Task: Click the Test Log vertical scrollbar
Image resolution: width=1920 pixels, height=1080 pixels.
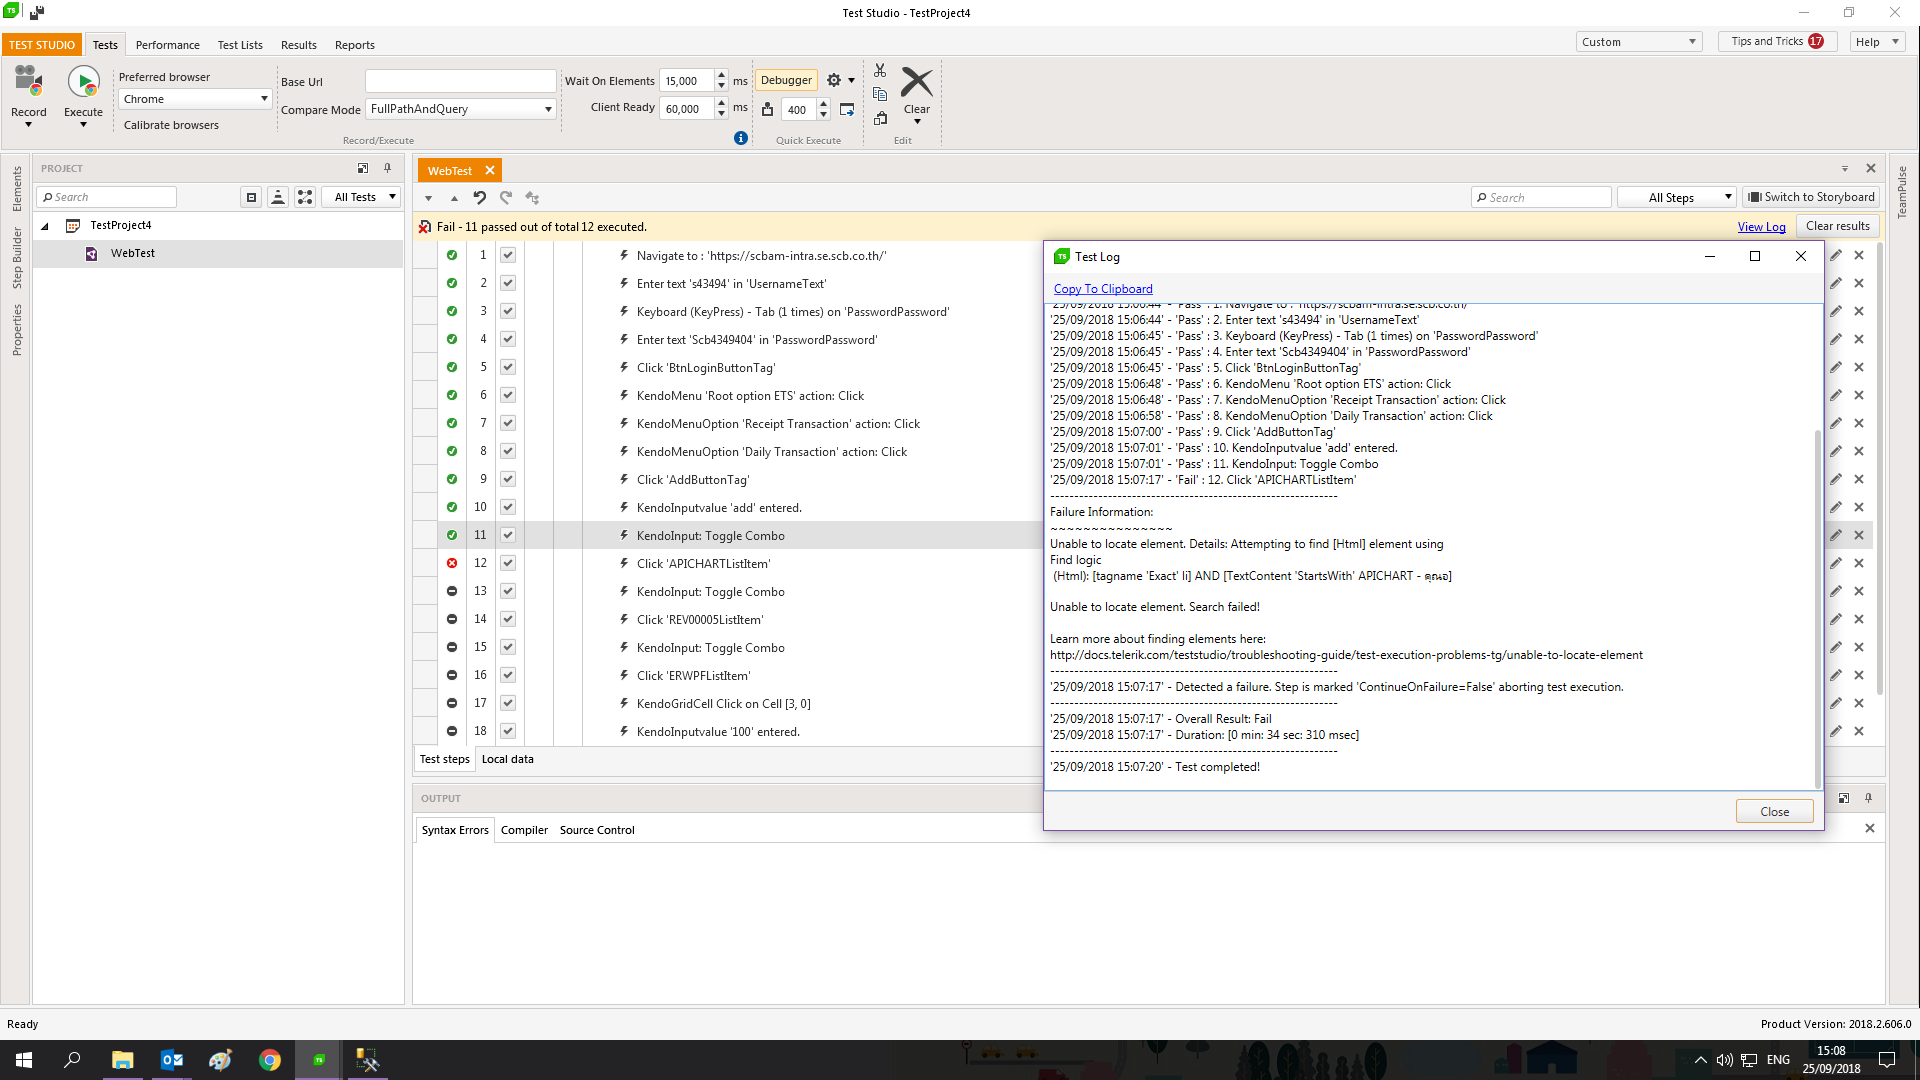Action: 1817,600
